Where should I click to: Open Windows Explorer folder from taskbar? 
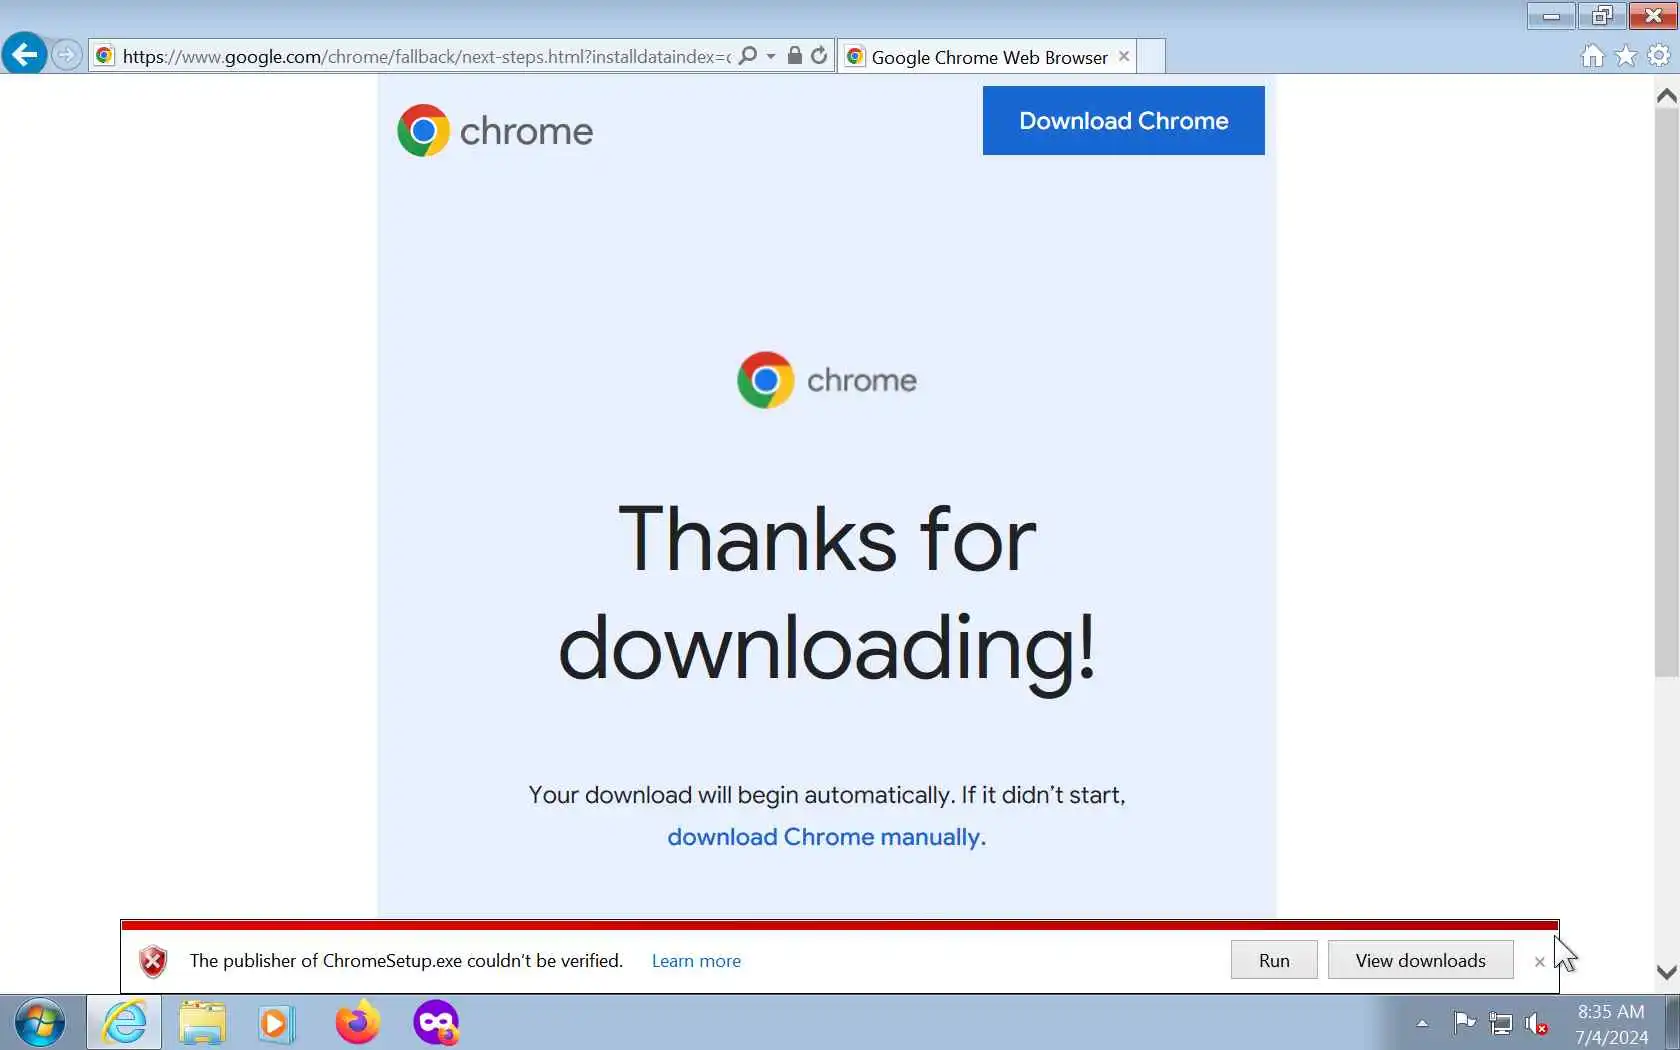tap(202, 1023)
